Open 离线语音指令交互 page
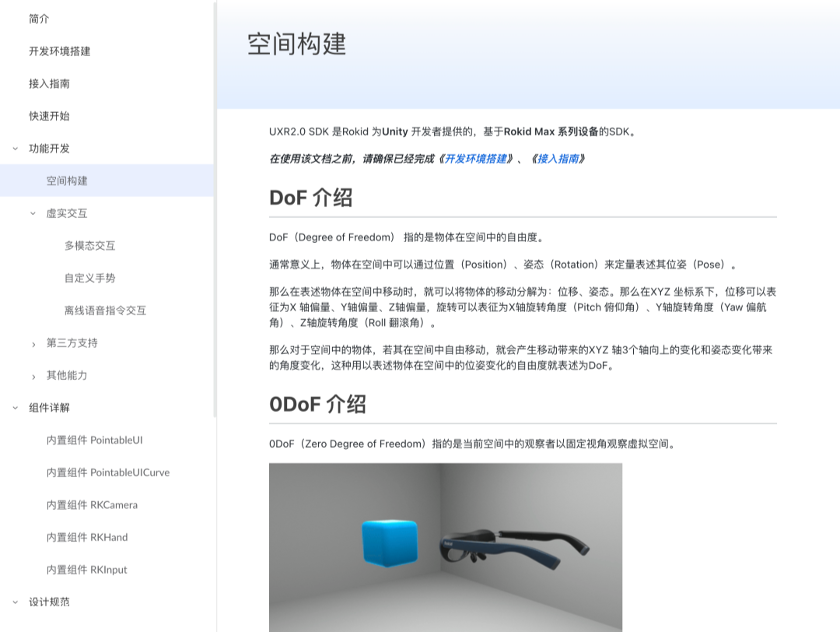 (x=105, y=311)
